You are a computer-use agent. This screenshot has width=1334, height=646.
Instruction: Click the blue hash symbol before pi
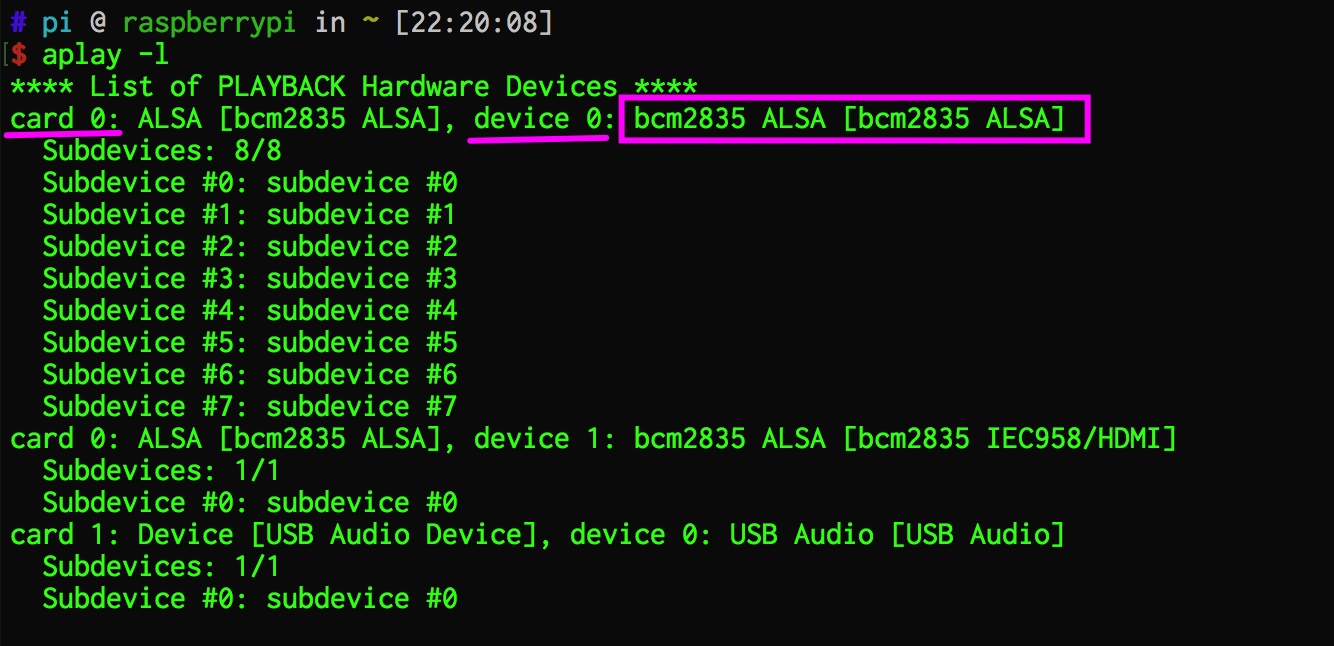coord(19,23)
